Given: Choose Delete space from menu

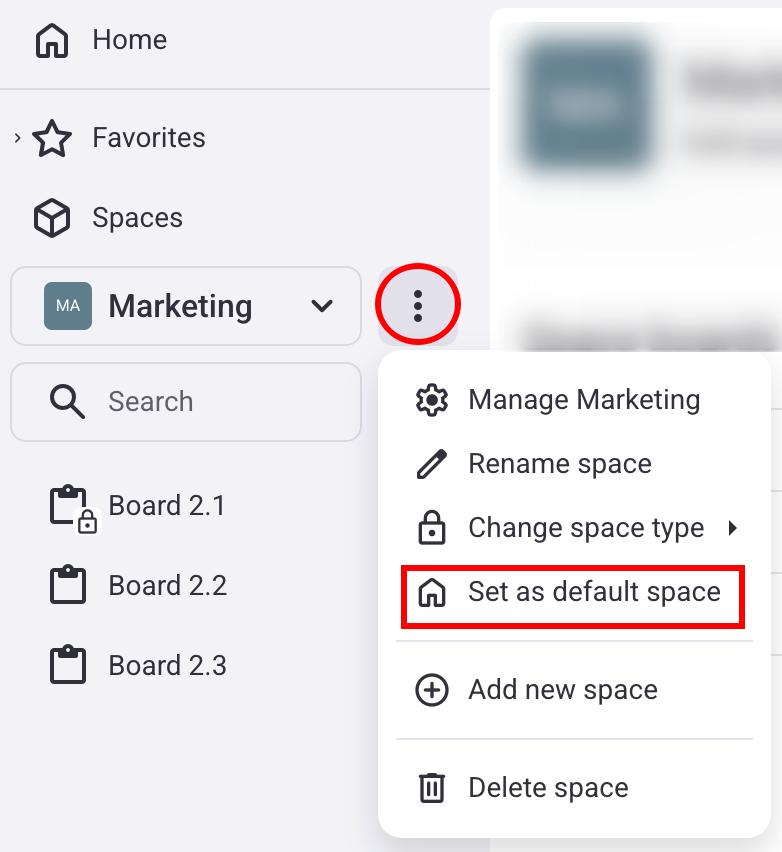Looking at the screenshot, I should point(548,788).
